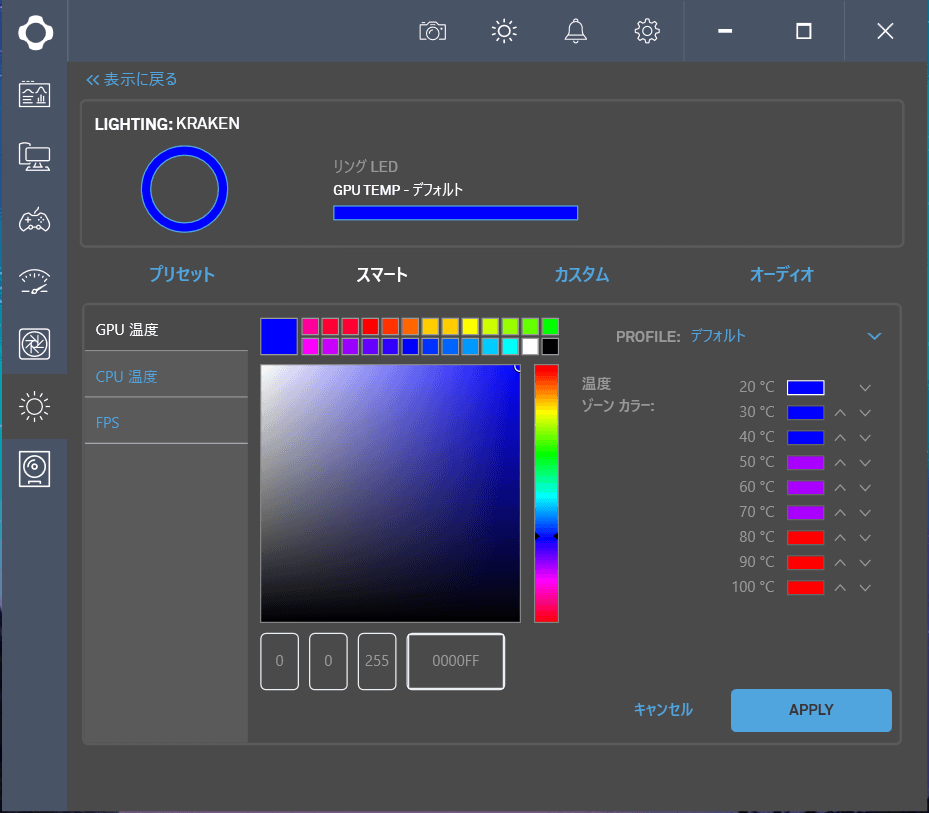Image resolution: width=929 pixels, height=813 pixels.
Task: Click down arrow for 70 °C zone
Action: click(865, 513)
